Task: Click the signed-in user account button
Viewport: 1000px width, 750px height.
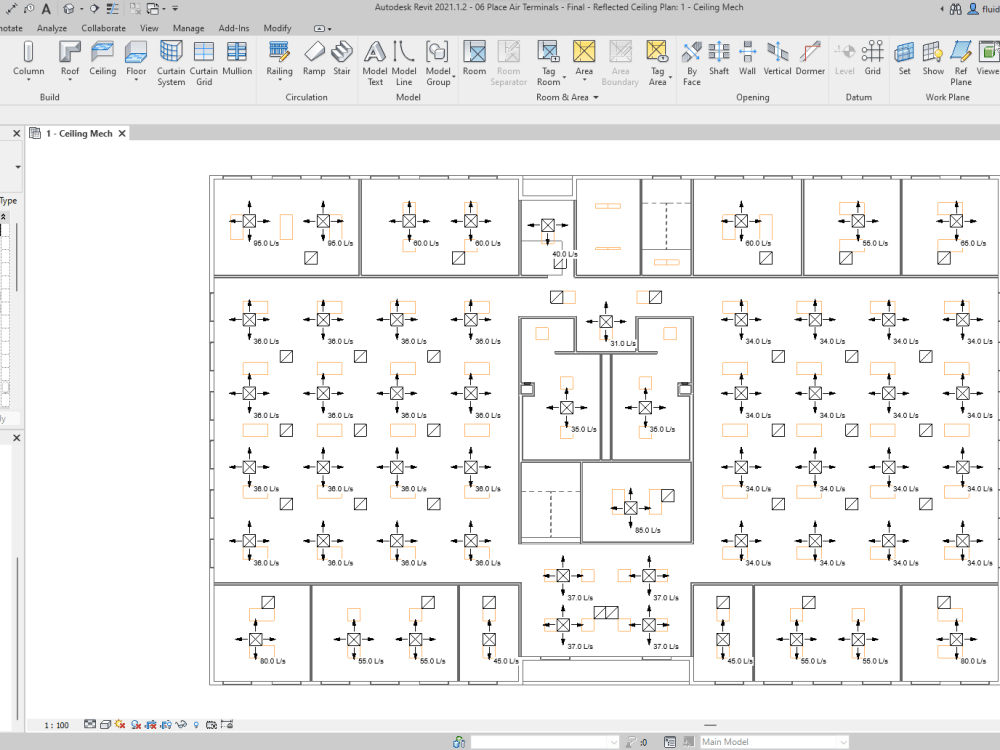Action: point(972,8)
